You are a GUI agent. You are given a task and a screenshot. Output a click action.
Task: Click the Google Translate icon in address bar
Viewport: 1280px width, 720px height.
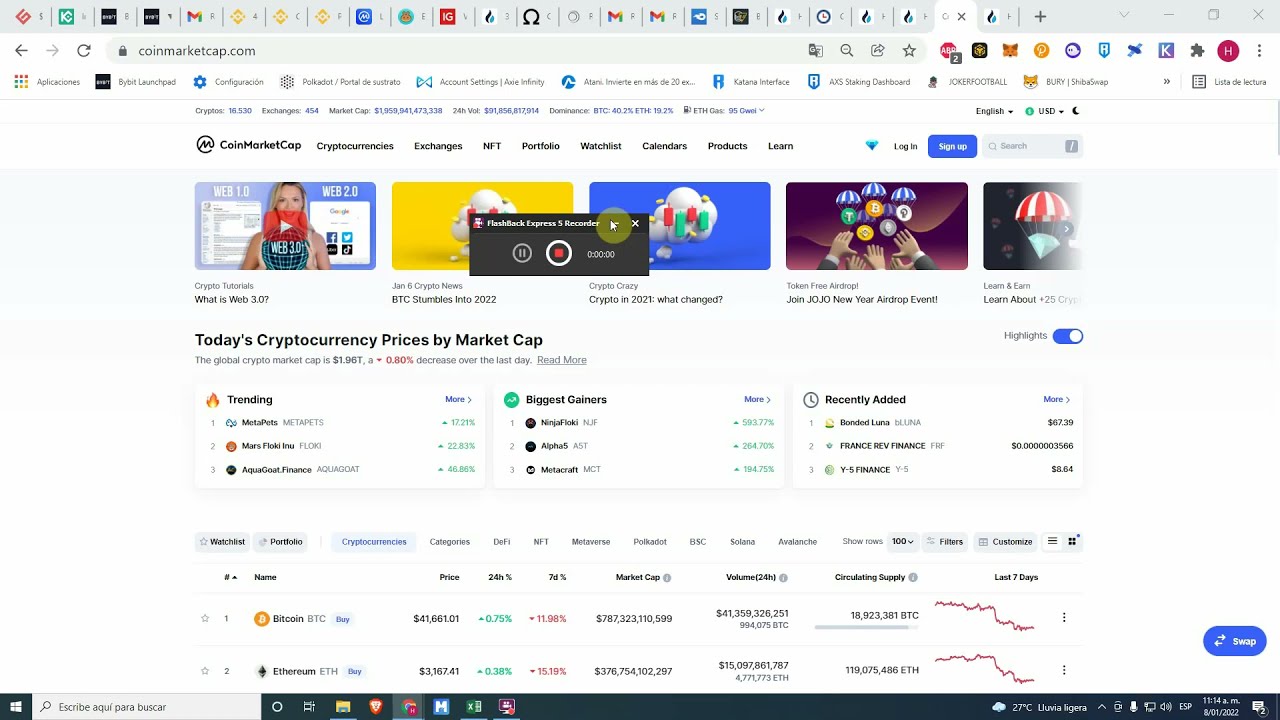[816, 50]
